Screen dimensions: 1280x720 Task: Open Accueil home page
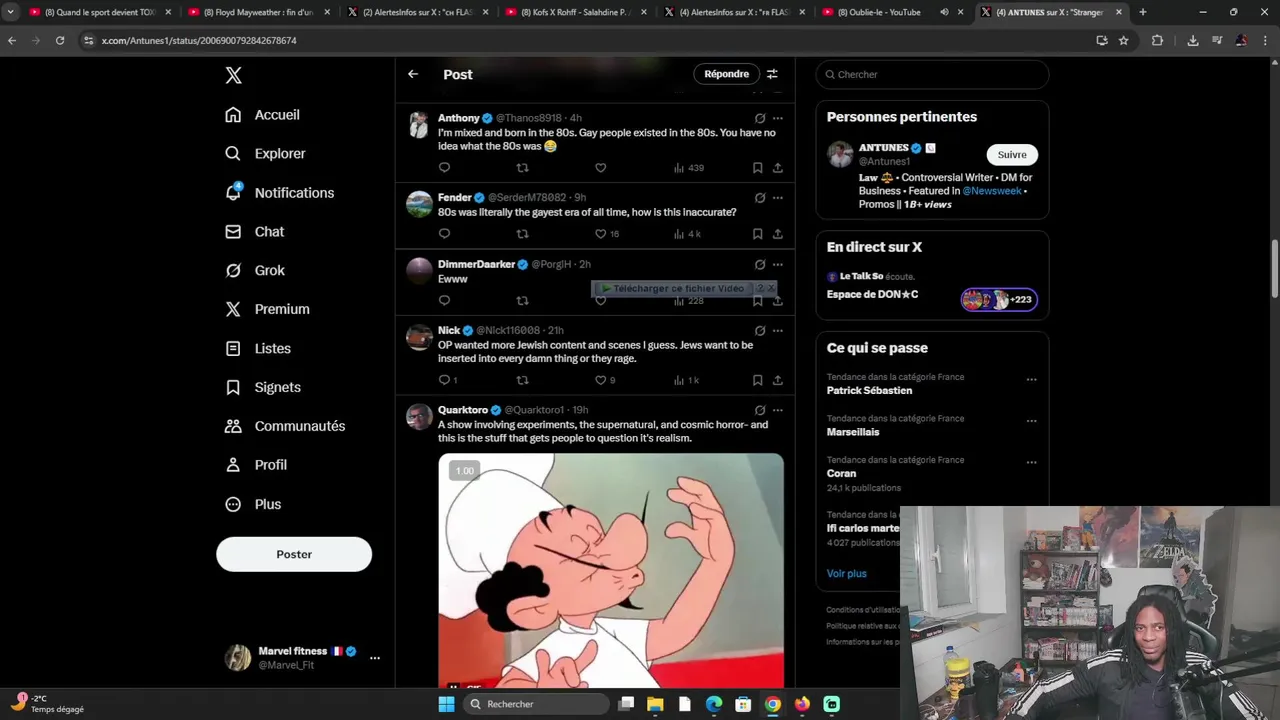click(x=263, y=115)
